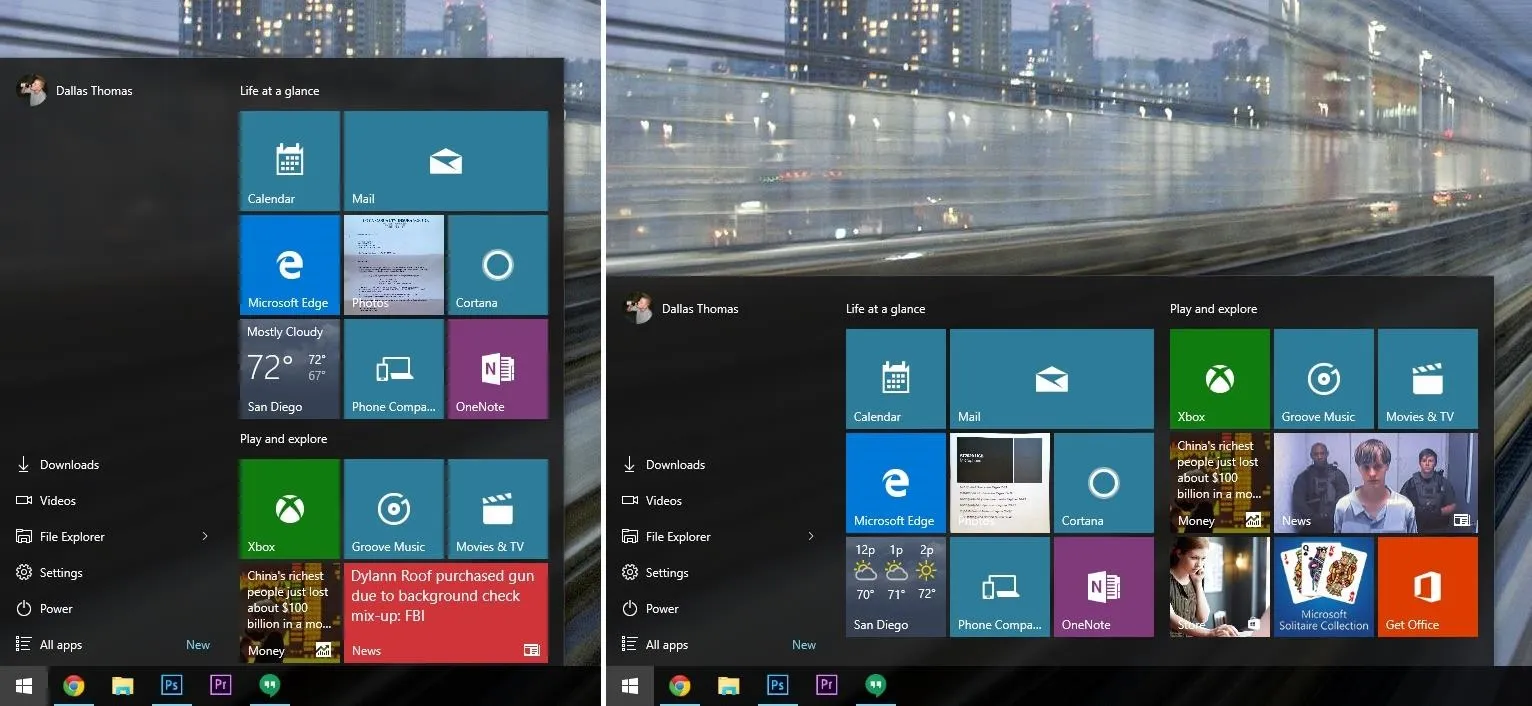Launch OneNote tile in the left screenshot

(x=498, y=369)
